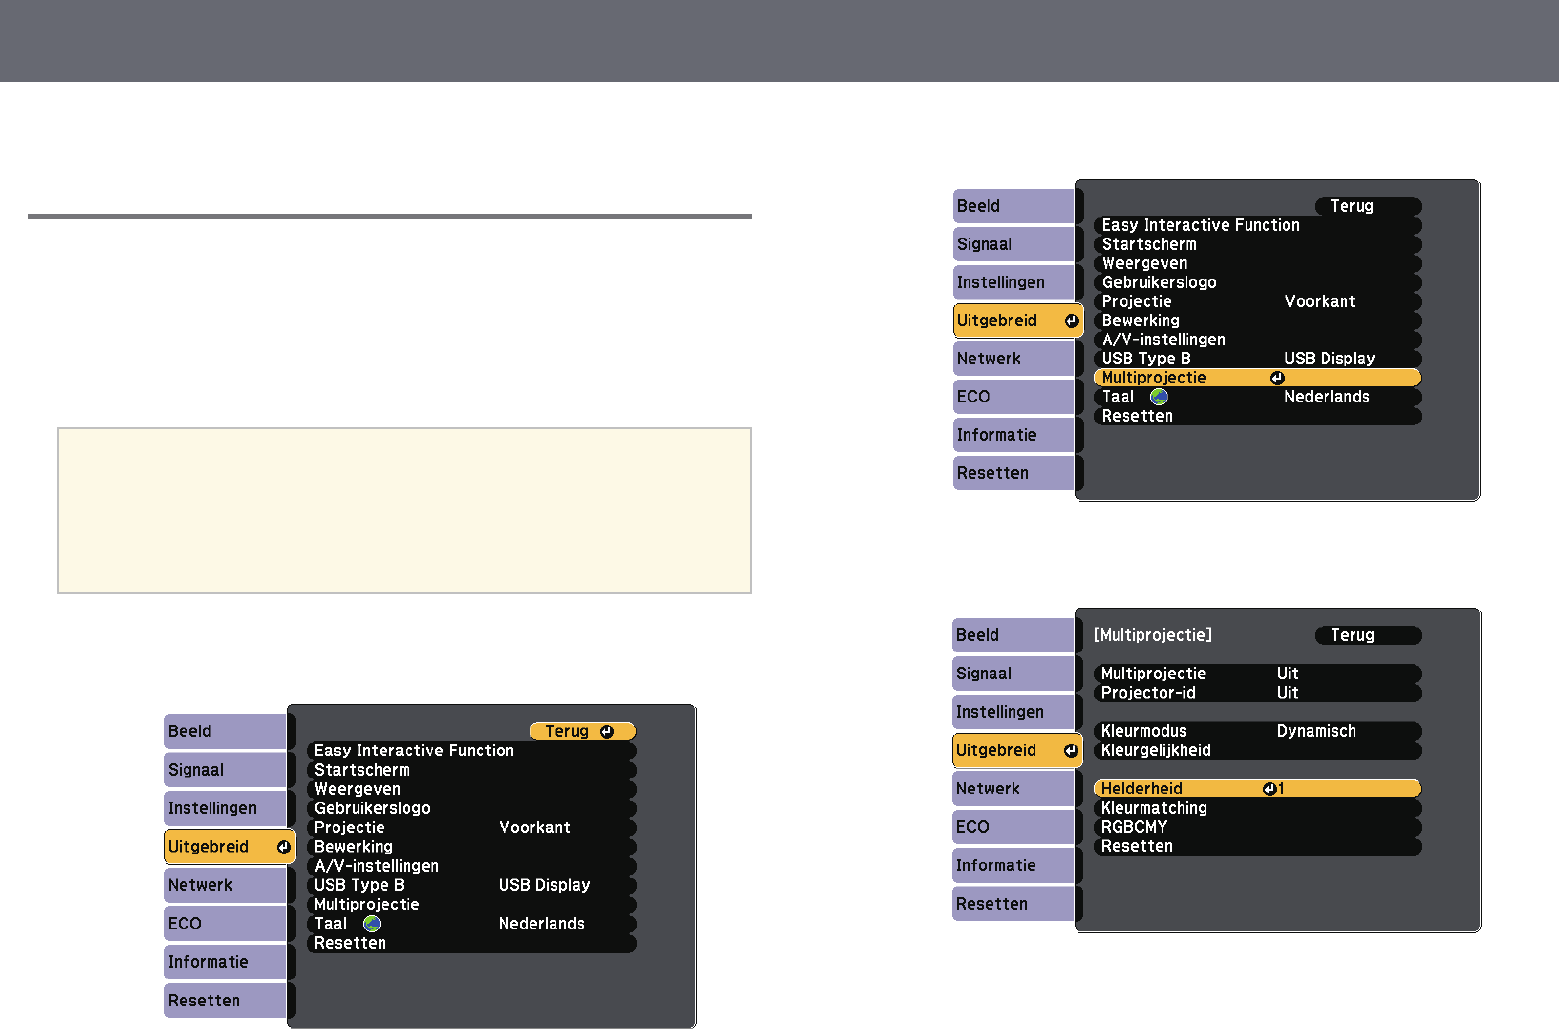
Task: Open the Kleurmatching option
Action: (1258, 808)
